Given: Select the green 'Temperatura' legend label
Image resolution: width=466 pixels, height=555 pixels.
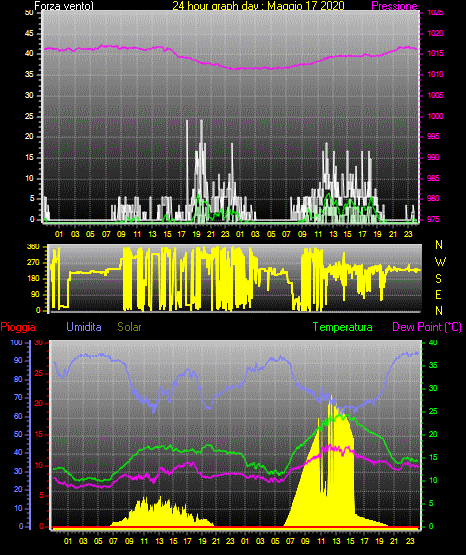Looking at the screenshot, I should [x=343, y=327].
